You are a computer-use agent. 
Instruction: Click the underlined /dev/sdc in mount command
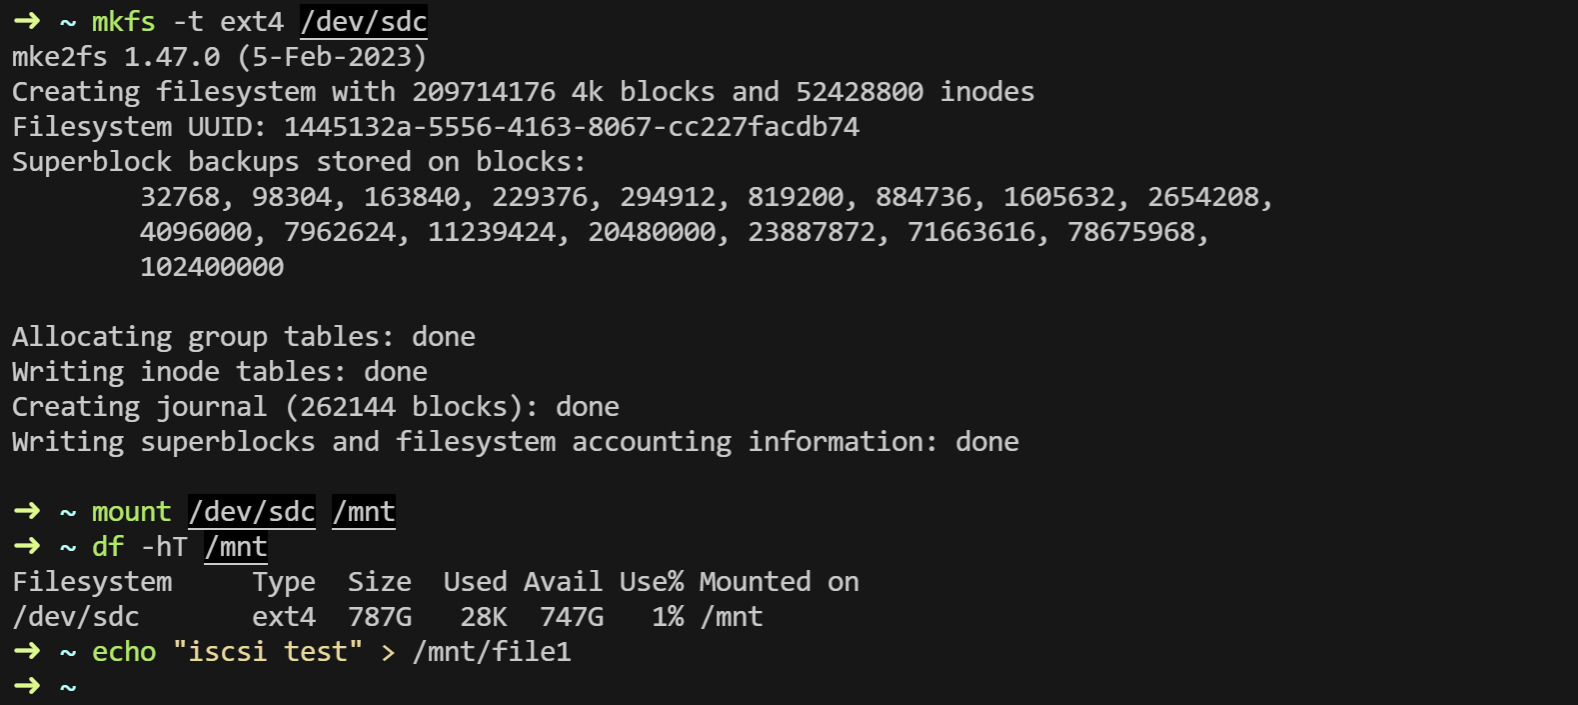(x=252, y=512)
